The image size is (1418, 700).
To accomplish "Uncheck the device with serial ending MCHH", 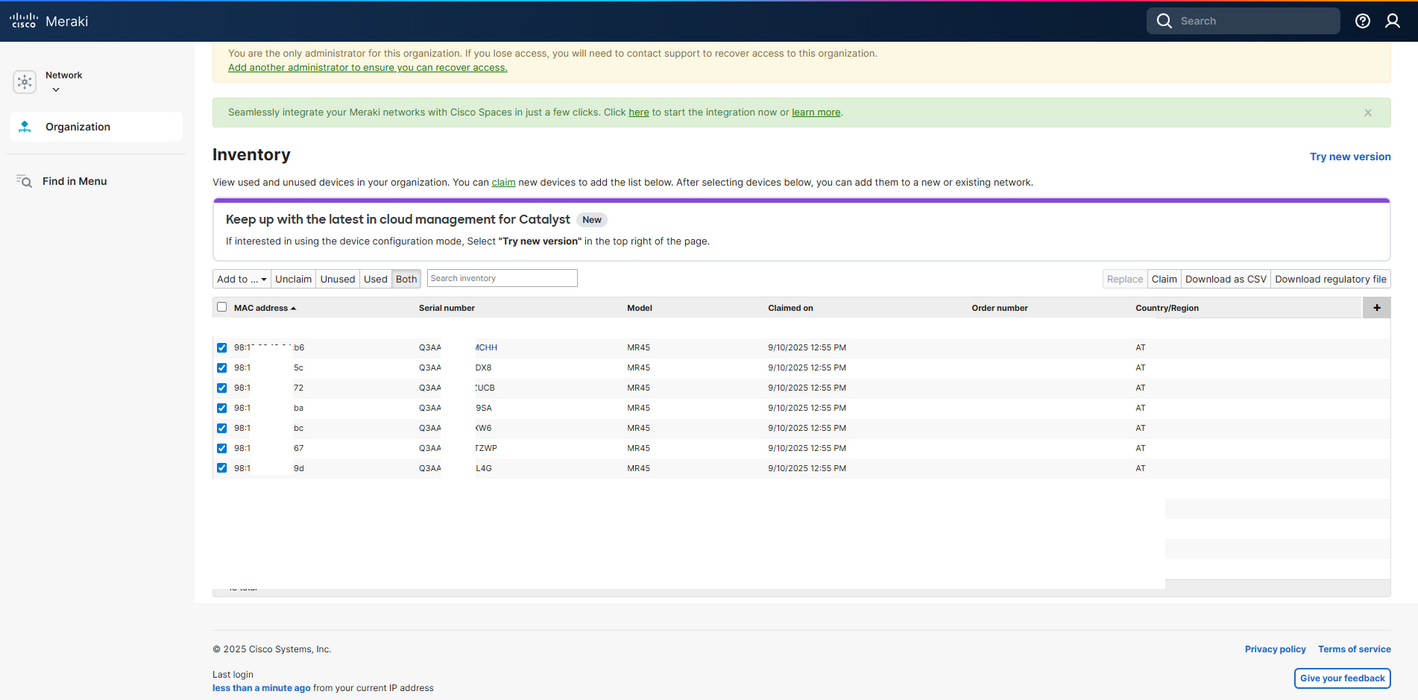I will click(x=222, y=348).
